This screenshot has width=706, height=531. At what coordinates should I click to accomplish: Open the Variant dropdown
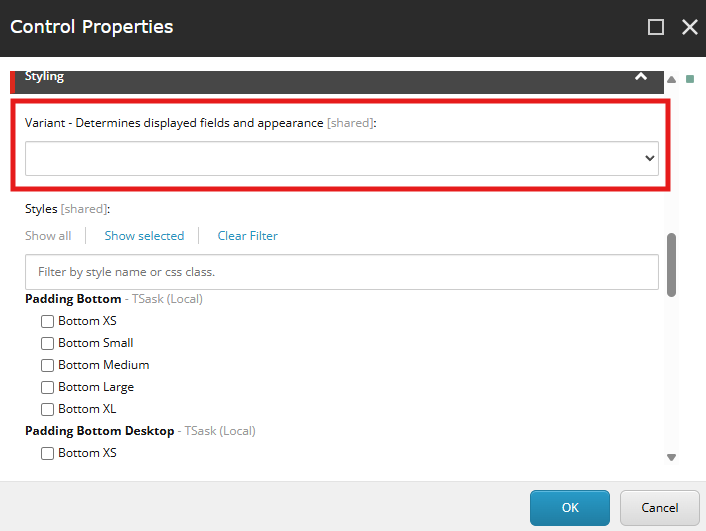(342, 158)
